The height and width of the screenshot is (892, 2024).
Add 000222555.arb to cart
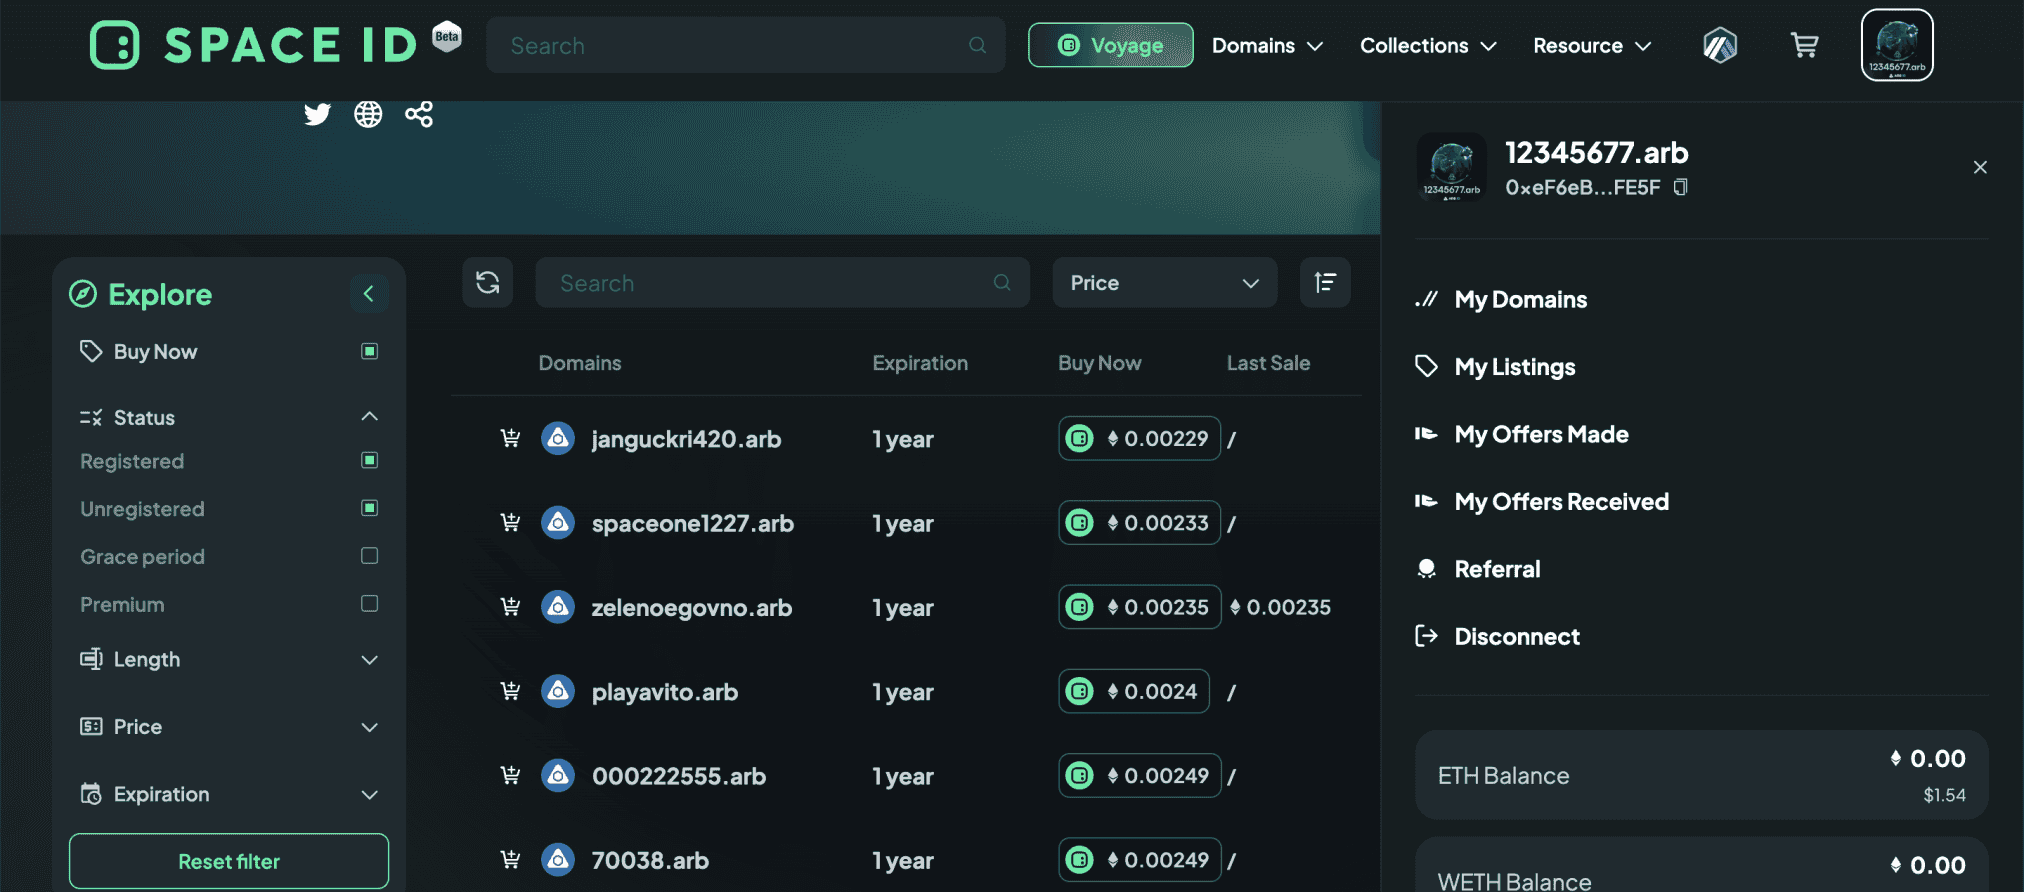[x=510, y=775]
